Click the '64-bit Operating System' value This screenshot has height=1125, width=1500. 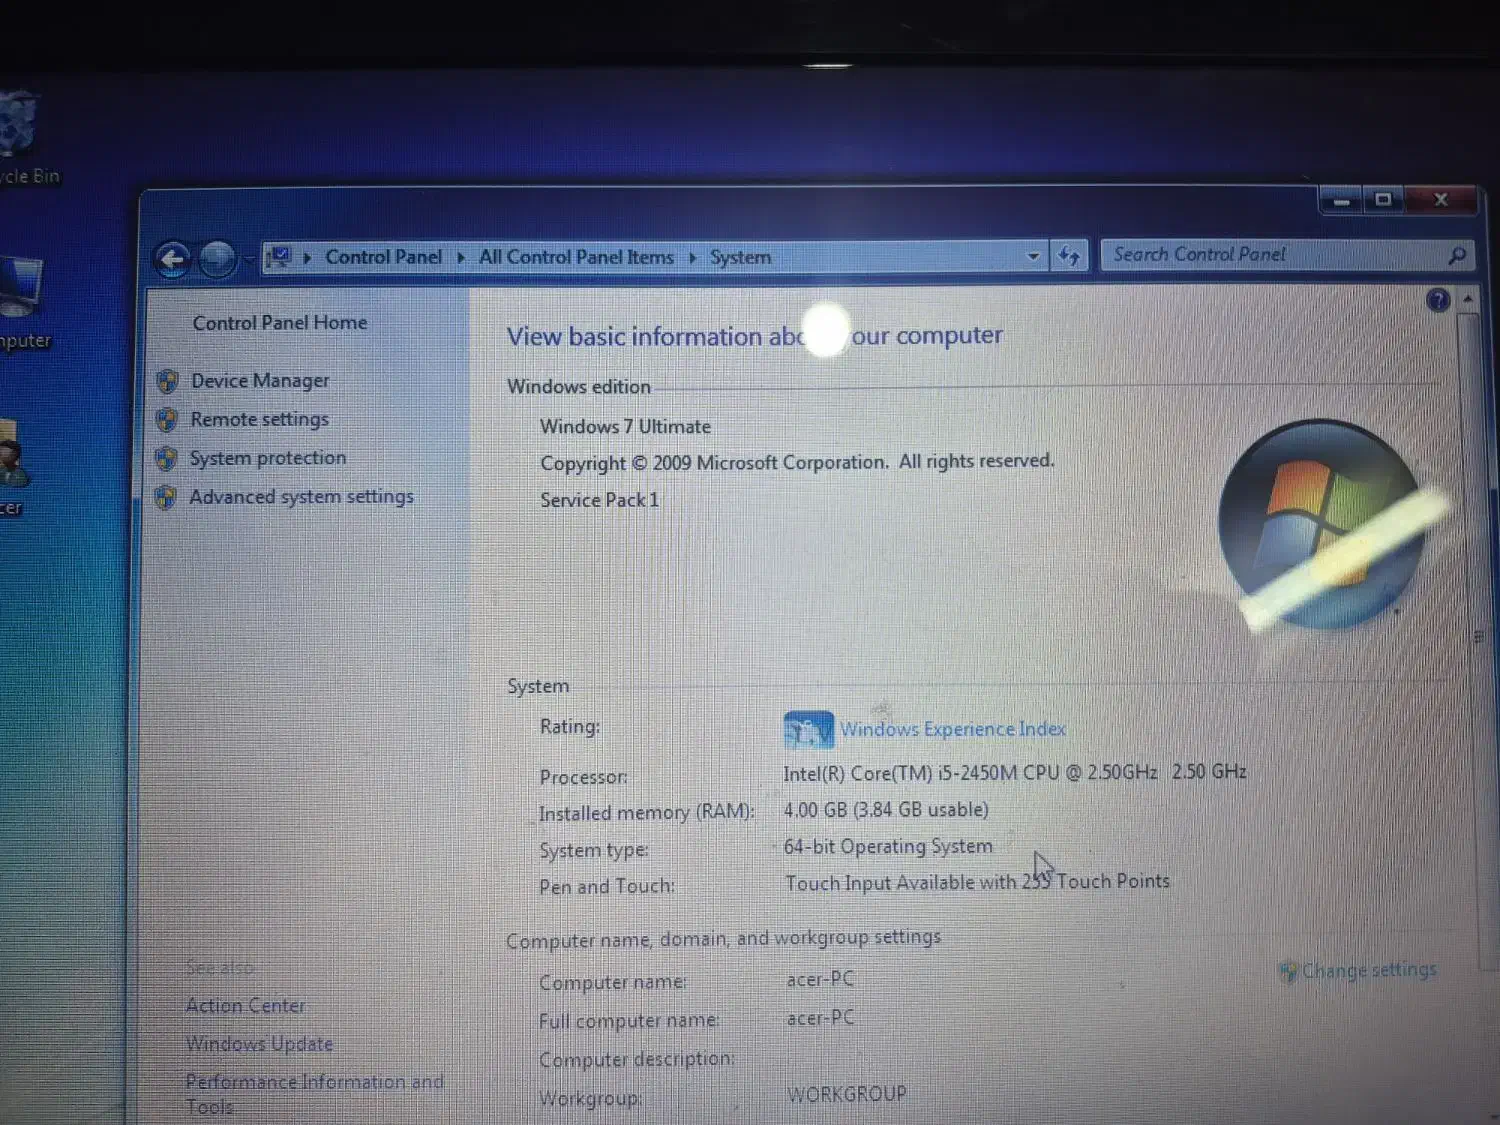coord(888,847)
